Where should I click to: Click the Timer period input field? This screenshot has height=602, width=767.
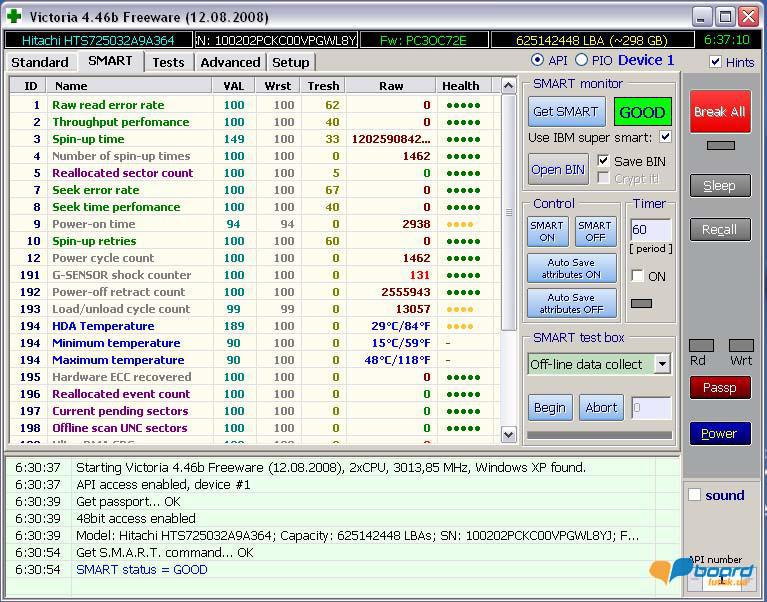649,230
